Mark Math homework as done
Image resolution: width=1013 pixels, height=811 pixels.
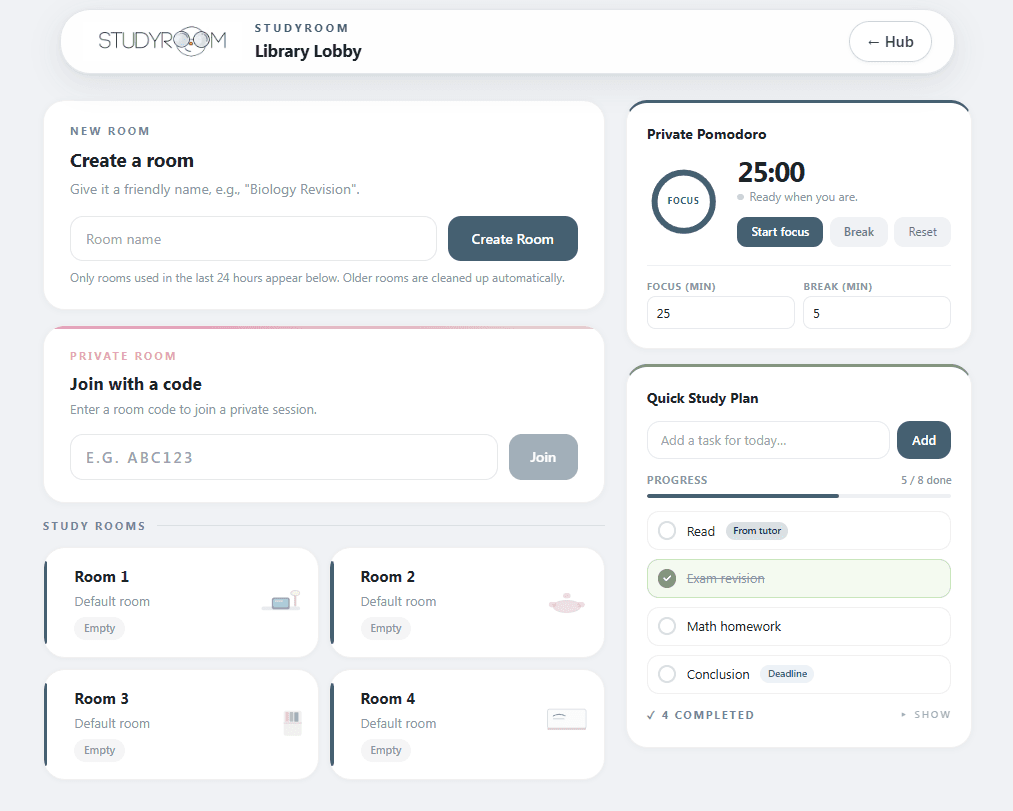click(x=667, y=626)
